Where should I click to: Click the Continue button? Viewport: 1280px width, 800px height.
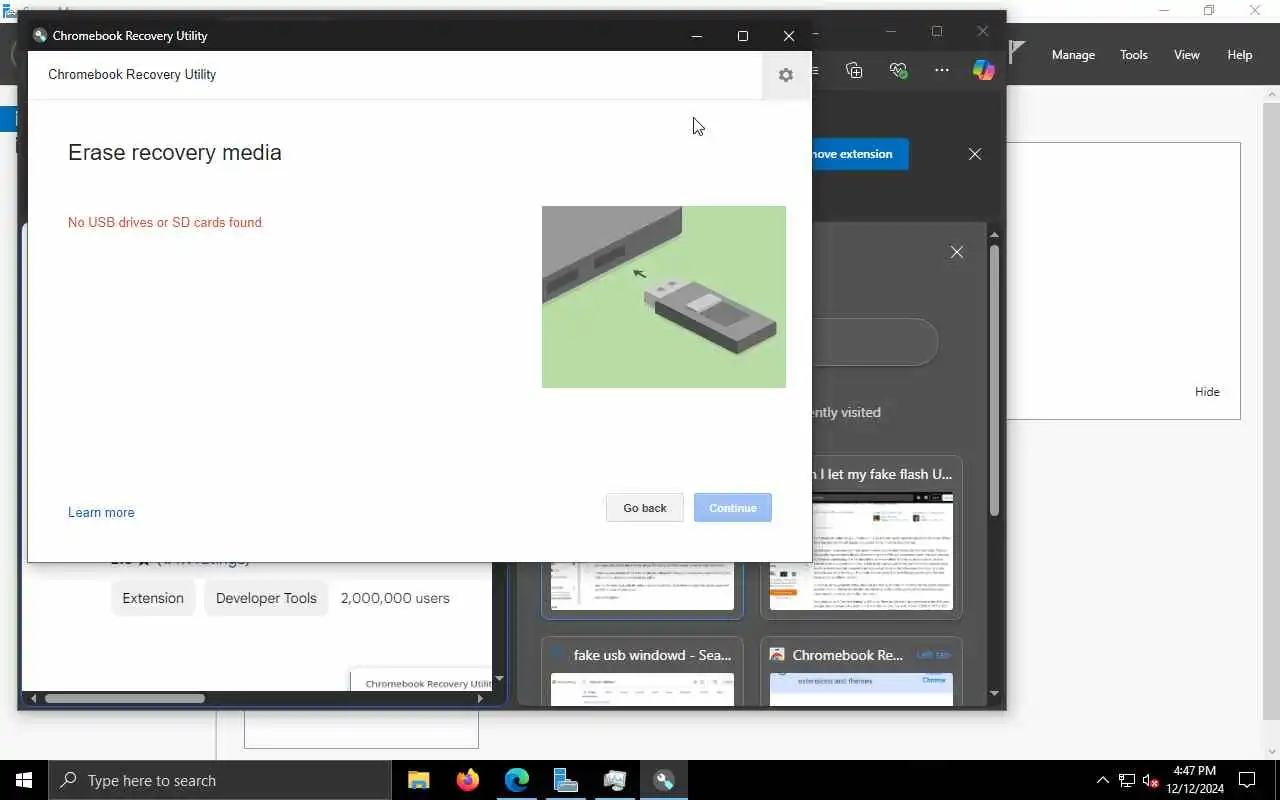click(x=733, y=508)
